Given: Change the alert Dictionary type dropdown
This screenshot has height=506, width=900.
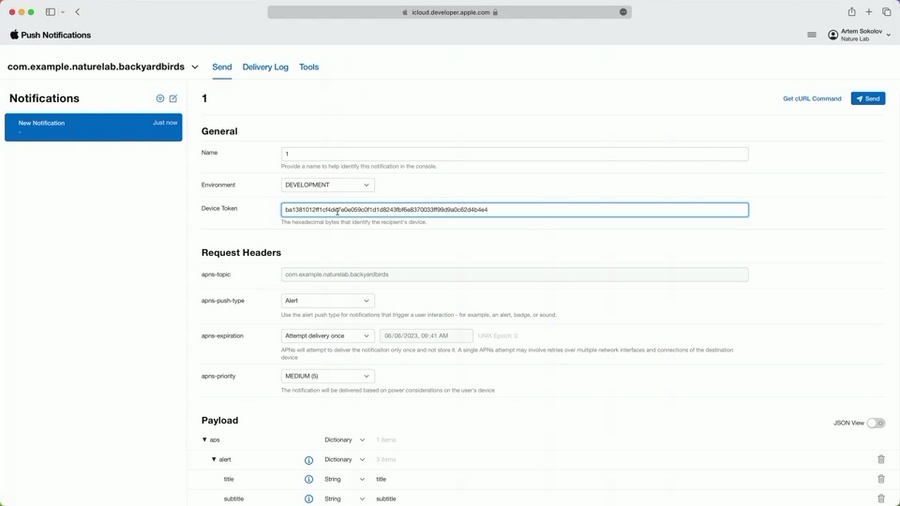Looking at the screenshot, I should click(344, 460).
